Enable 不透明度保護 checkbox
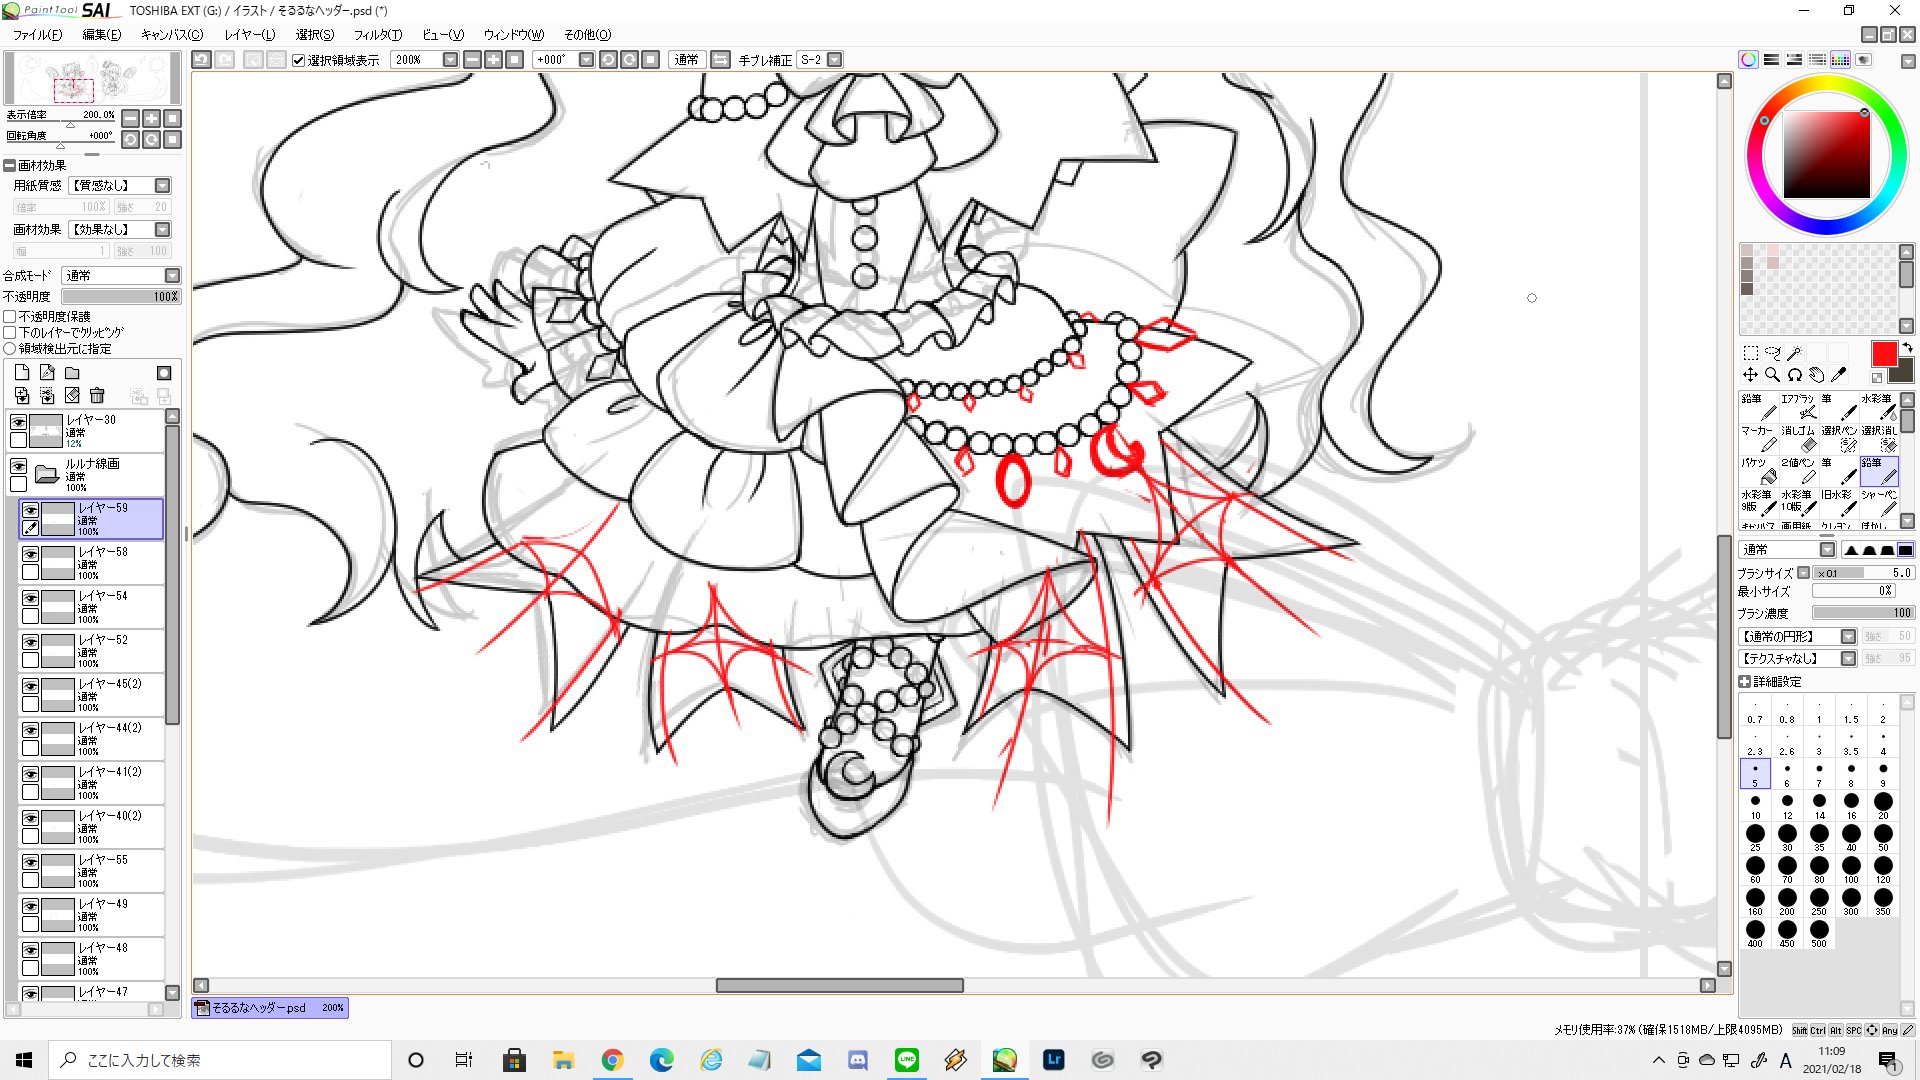Viewport: 1920px width, 1080px height. [10, 316]
